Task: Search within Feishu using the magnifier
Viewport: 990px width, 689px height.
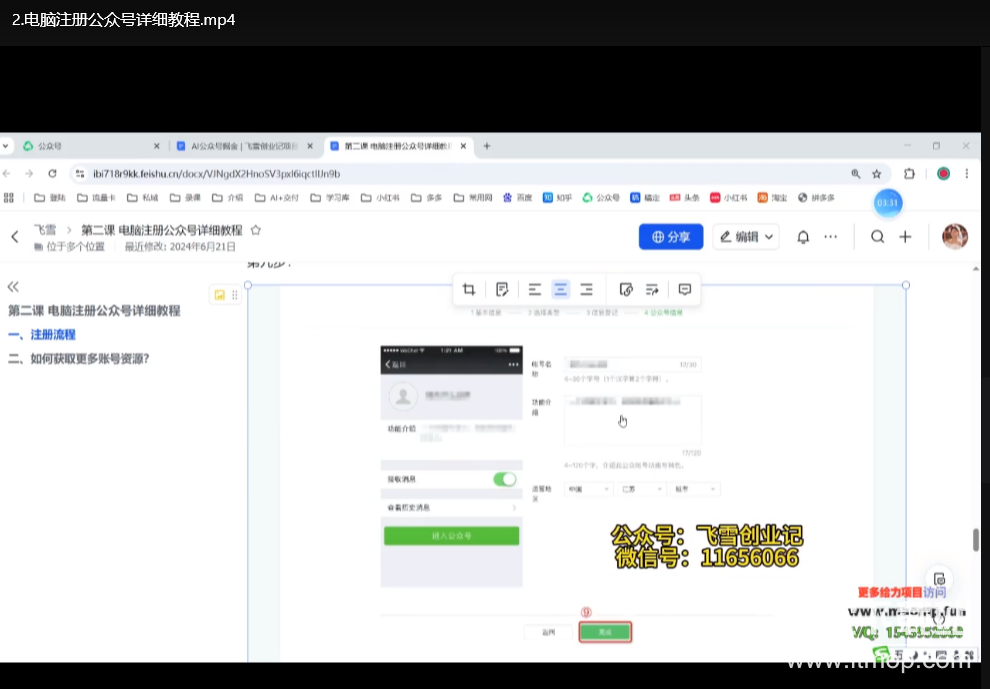Action: (x=878, y=237)
